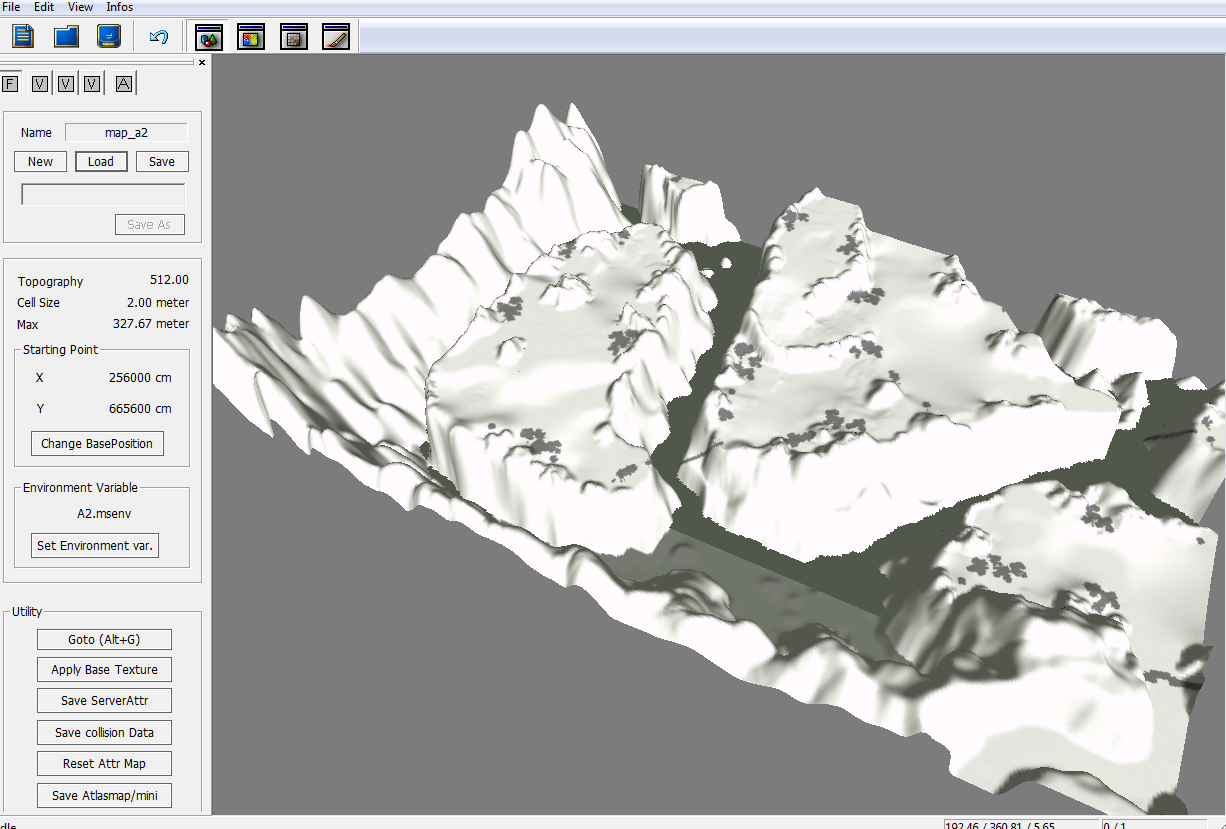Click the Set Environment var. button
Screen dimensions: 1226x829
[x=96, y=546]
